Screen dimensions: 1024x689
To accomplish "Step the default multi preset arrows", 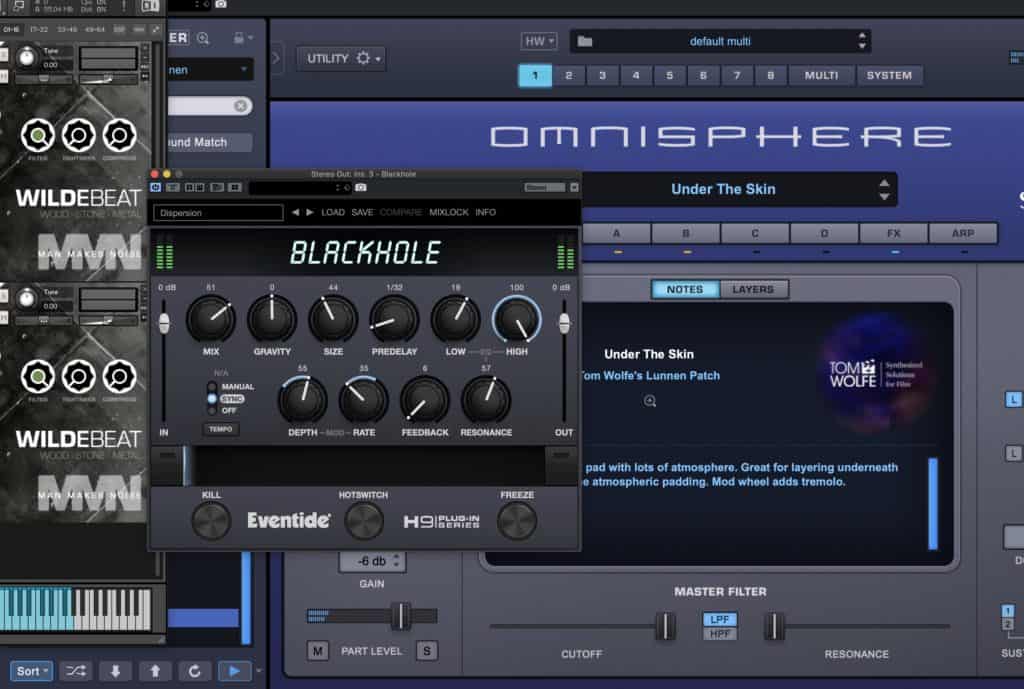I will pyautogui.click(x=862, y=41).
